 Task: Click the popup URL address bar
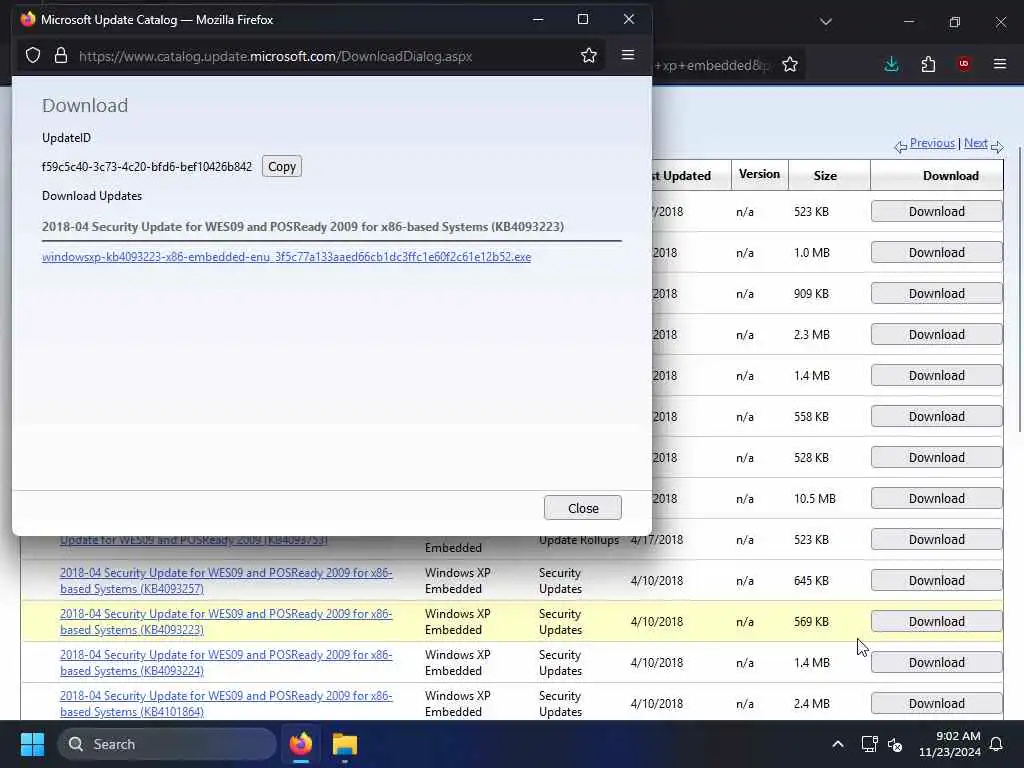click(275, 56)
